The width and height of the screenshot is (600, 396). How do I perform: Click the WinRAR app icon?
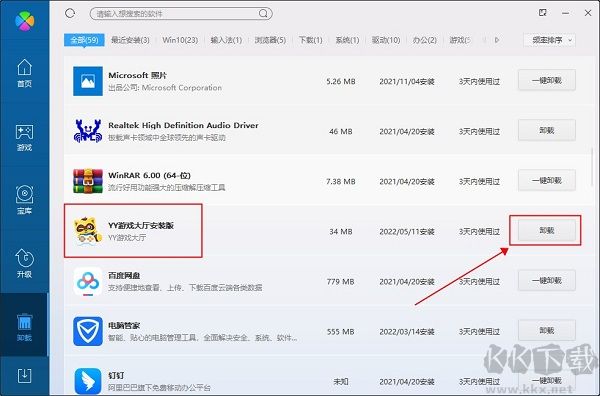tap(88, 181)
